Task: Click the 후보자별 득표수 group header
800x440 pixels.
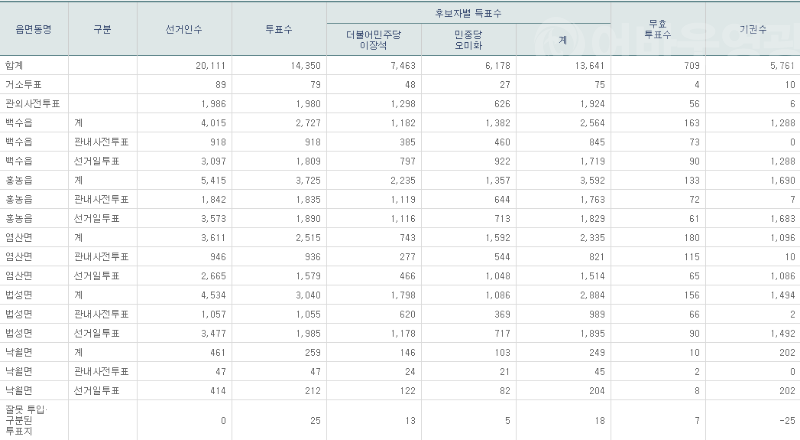Action: pyautogui.click(x=470, y=12)
